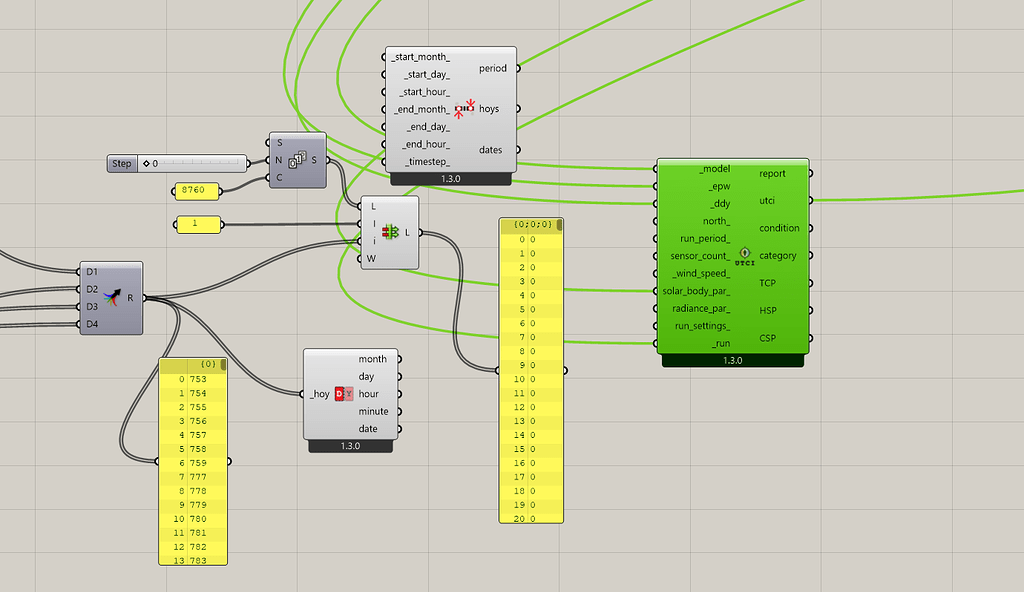Click the C input on Series component

click(x=279, y=178)
